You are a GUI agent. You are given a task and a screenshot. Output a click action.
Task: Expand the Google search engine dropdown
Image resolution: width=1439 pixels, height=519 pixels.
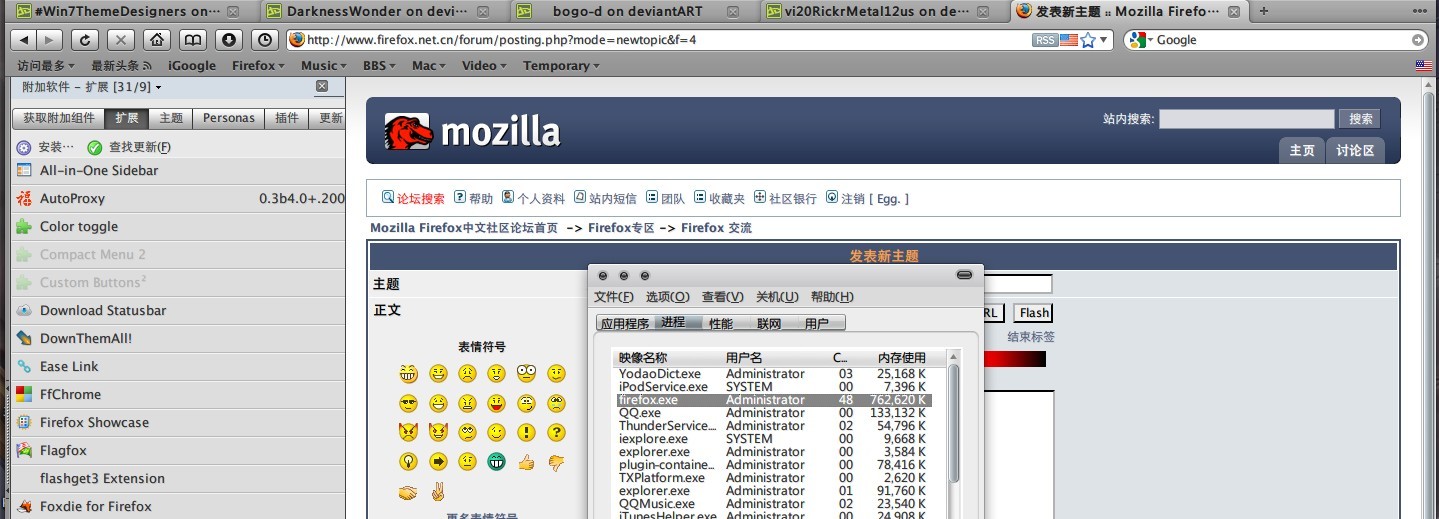(x=1143, y=40)
